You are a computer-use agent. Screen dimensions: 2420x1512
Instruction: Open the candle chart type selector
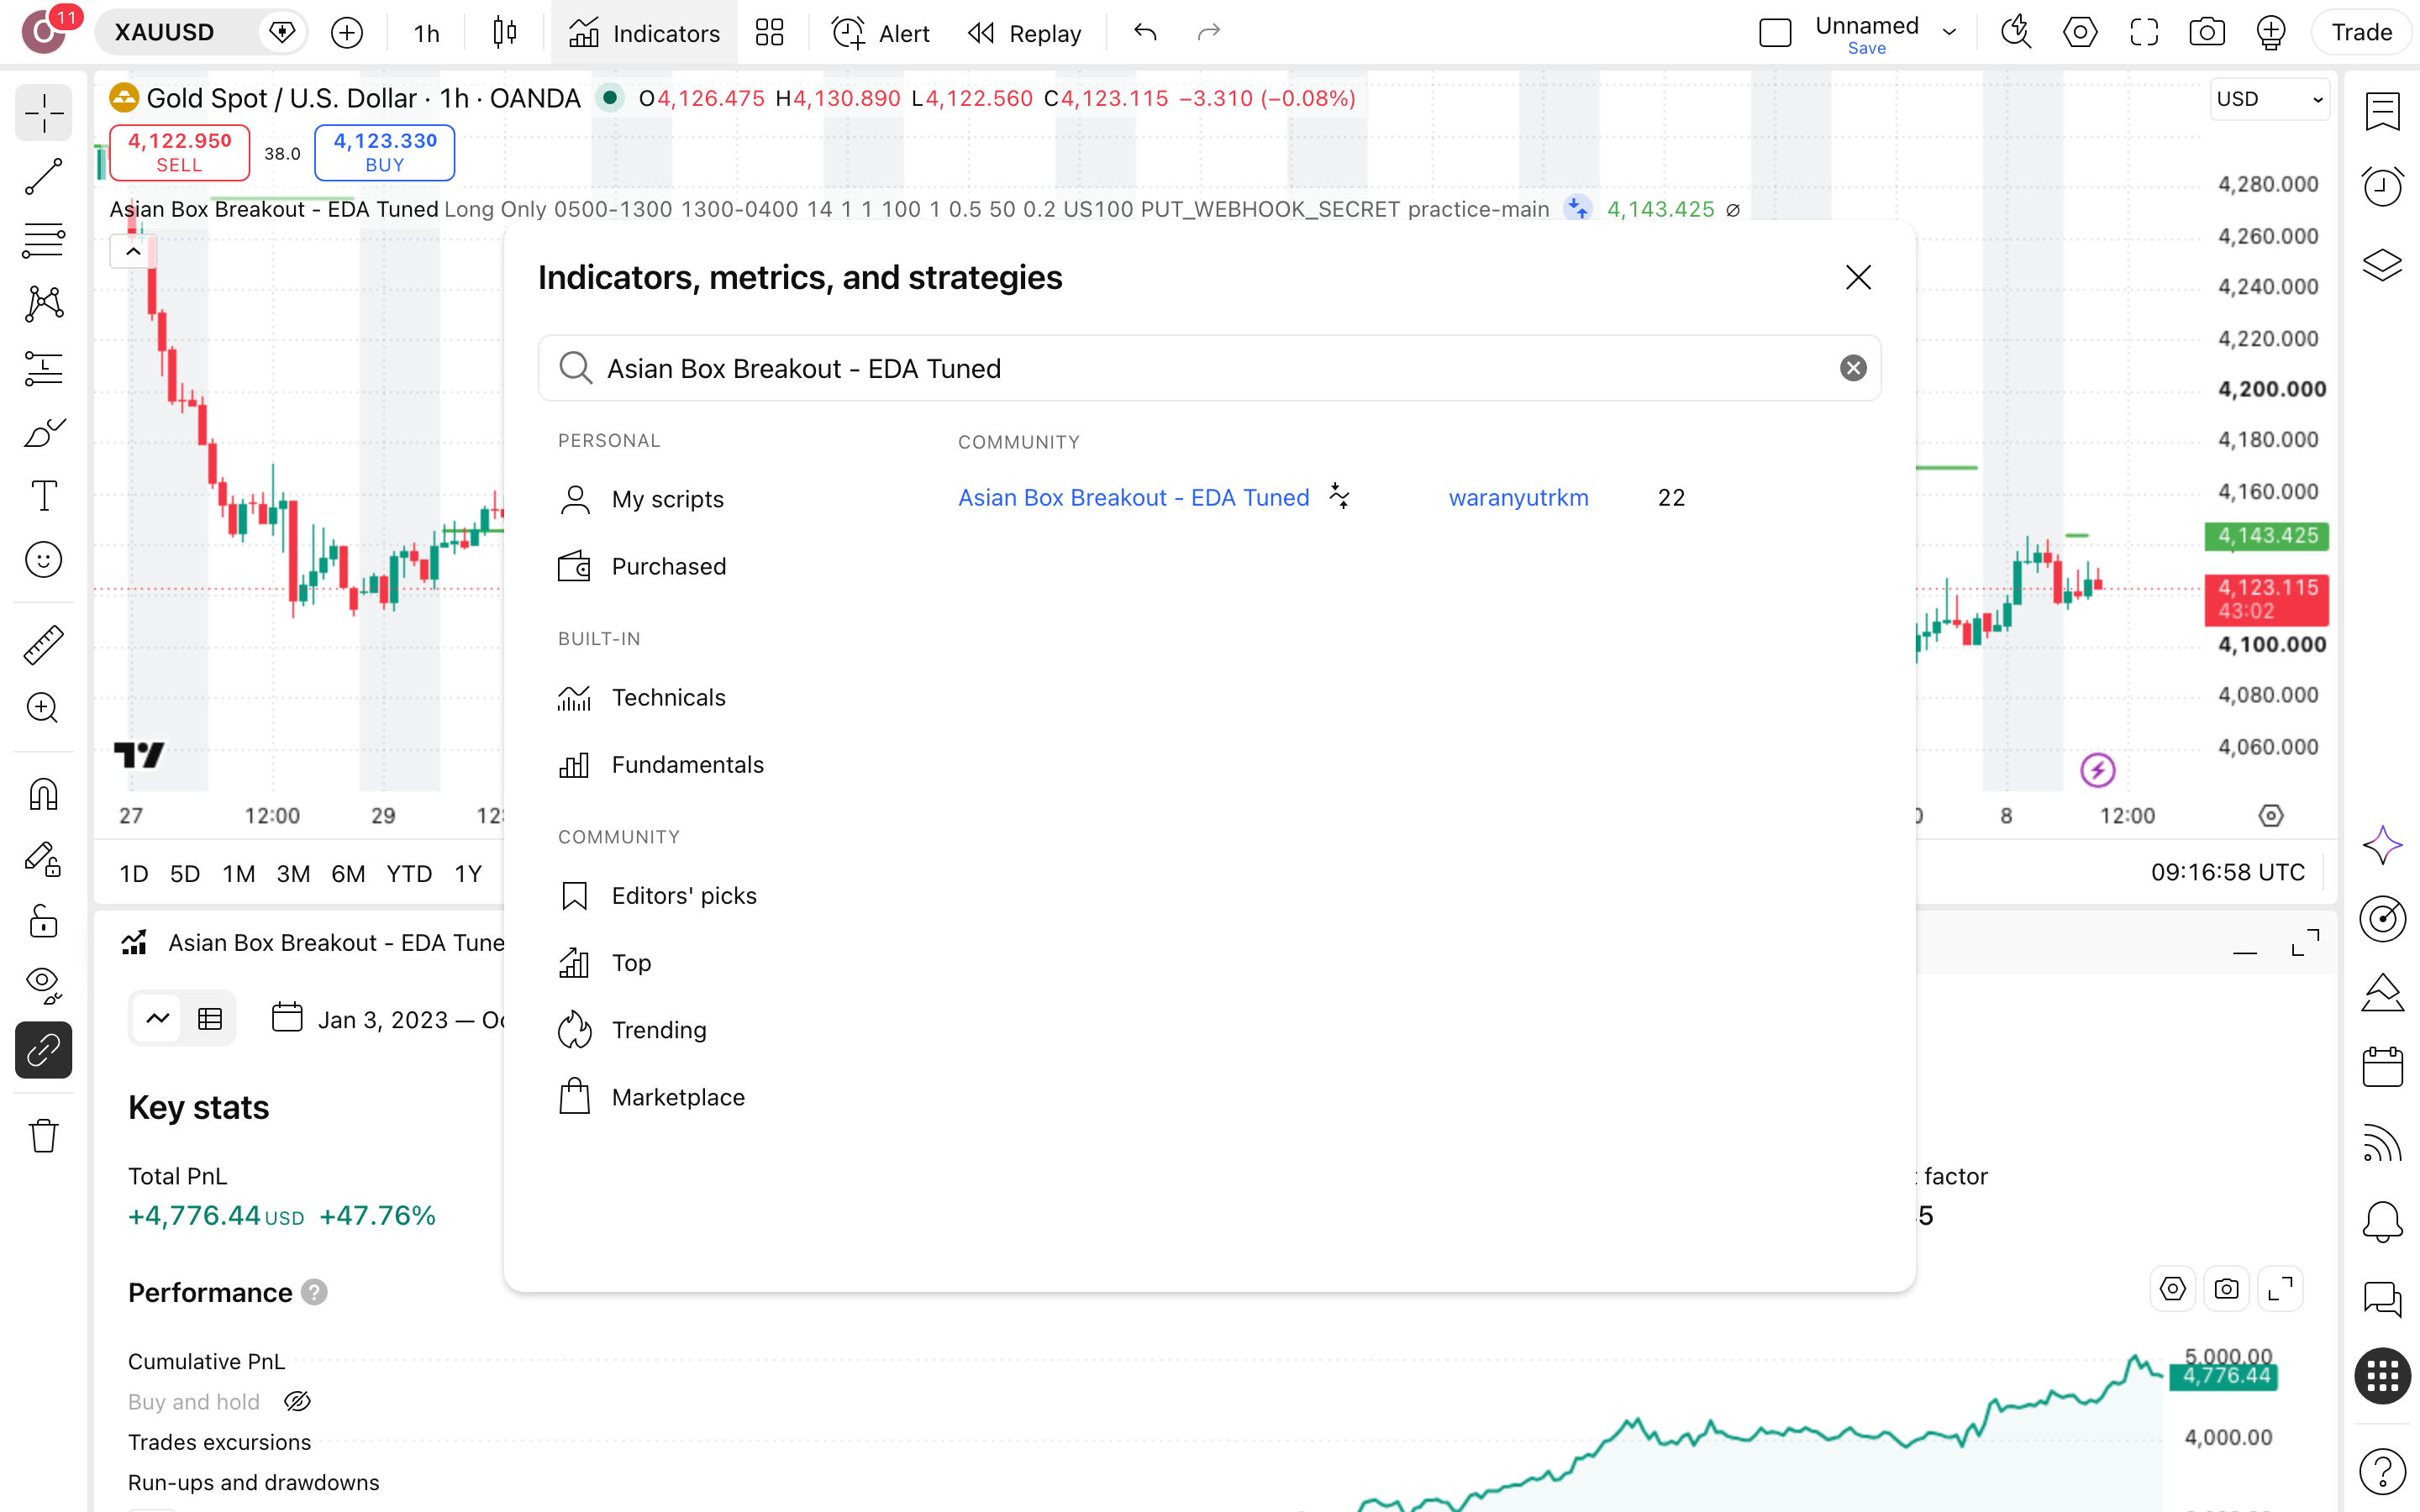click(x=505, y=33)
